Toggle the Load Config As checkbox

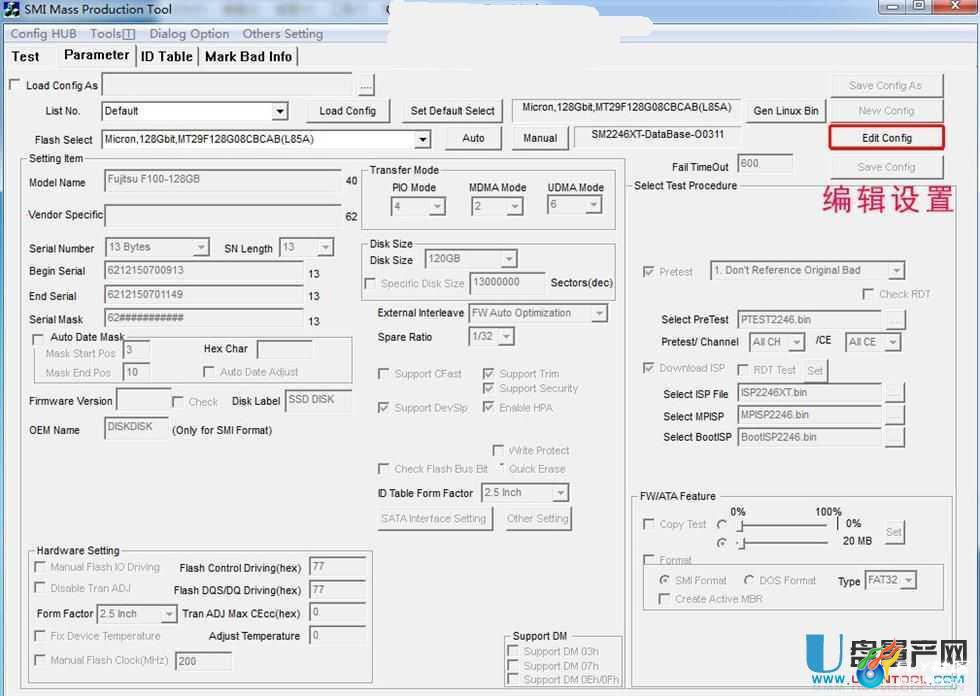coord(15,84)
